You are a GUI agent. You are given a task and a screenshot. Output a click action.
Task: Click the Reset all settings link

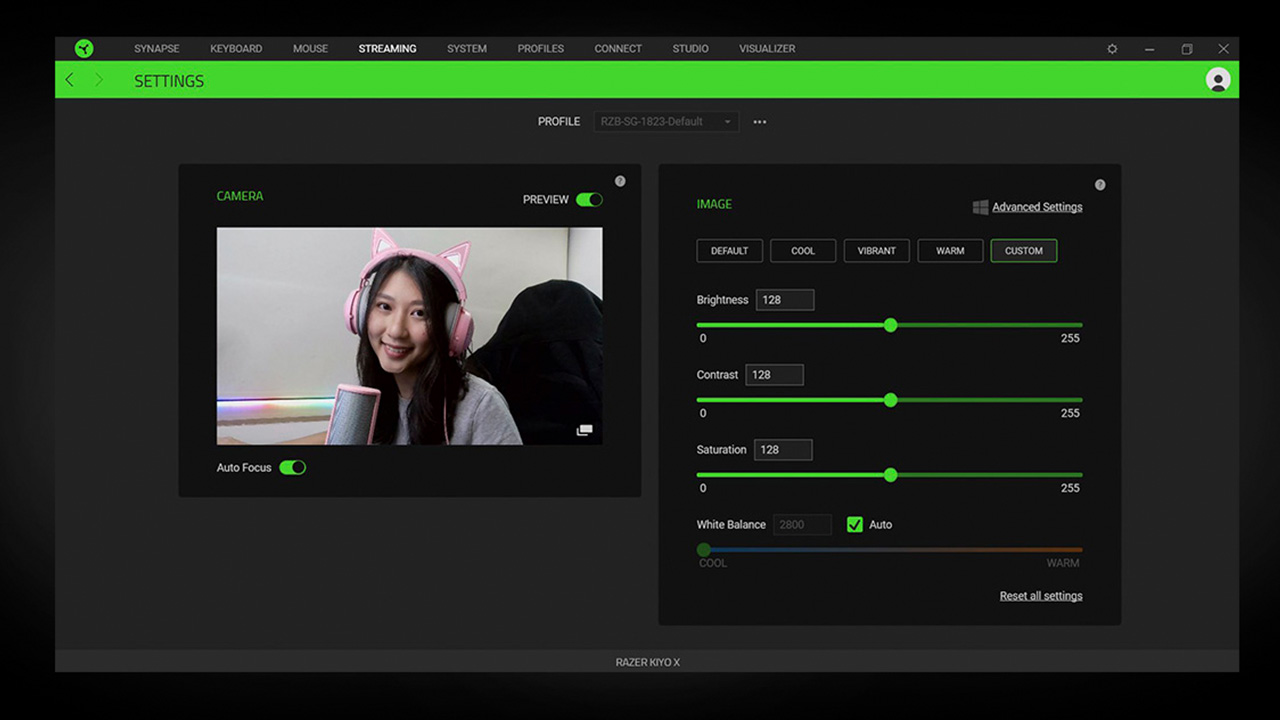(1041, 595)
